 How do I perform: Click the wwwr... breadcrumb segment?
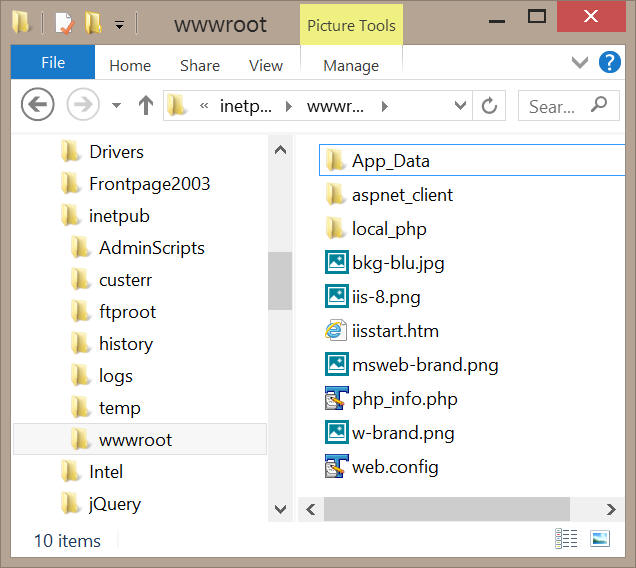[x=335, y=106]
